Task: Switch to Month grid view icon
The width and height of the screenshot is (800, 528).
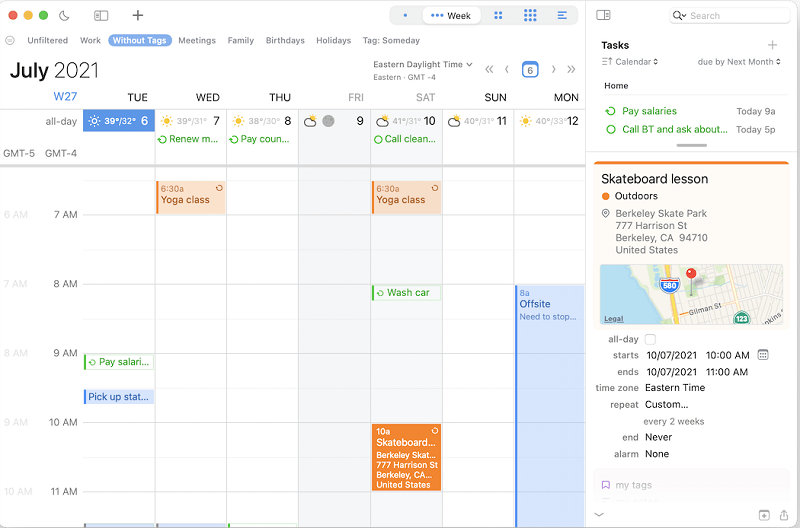Action: [530, 15]
